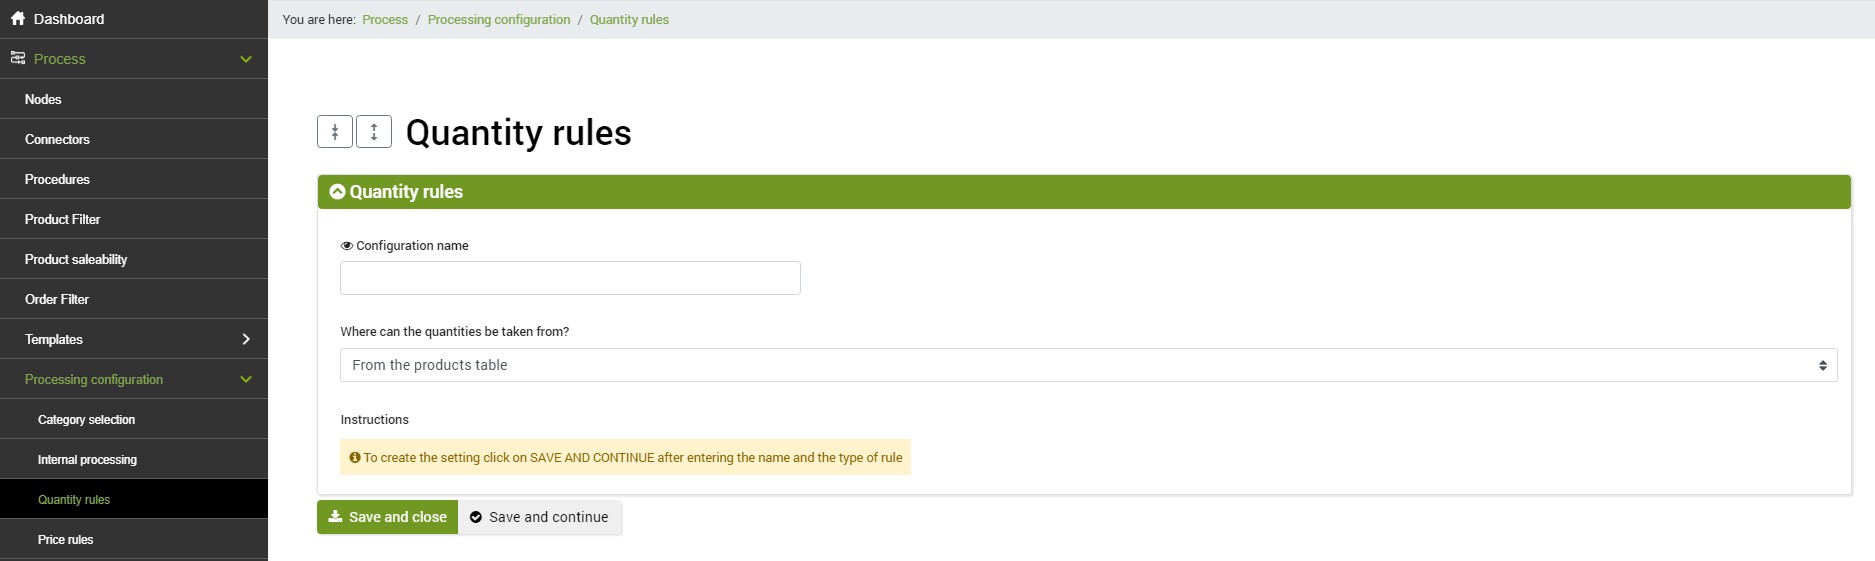Click the eye icon beside Configuration name
The height and width of the screenshot is (561, 1875).
tap(347, 246)
